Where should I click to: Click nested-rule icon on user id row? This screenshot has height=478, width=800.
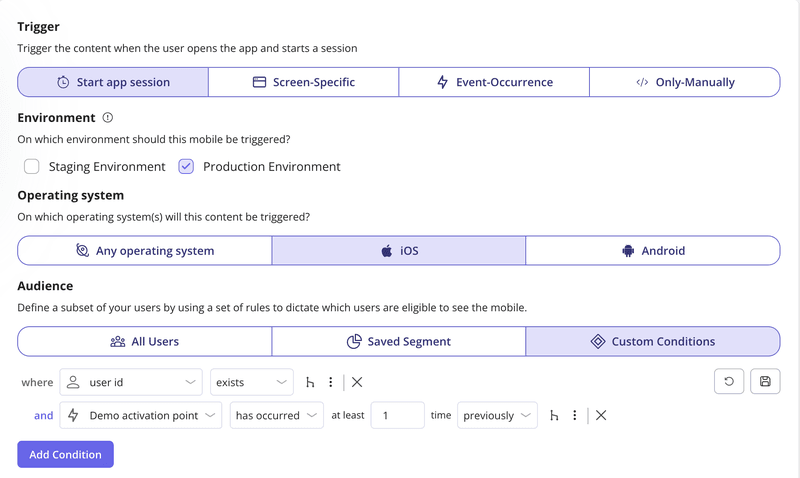310,382
